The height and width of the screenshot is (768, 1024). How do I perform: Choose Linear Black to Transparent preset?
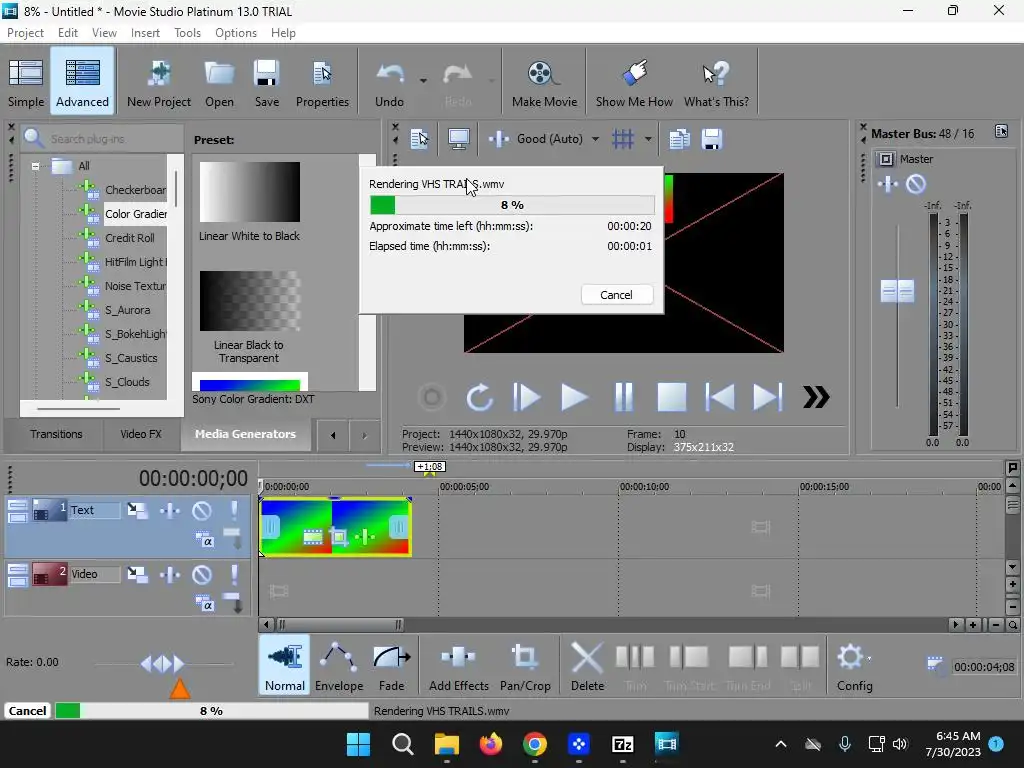point(249,318)
